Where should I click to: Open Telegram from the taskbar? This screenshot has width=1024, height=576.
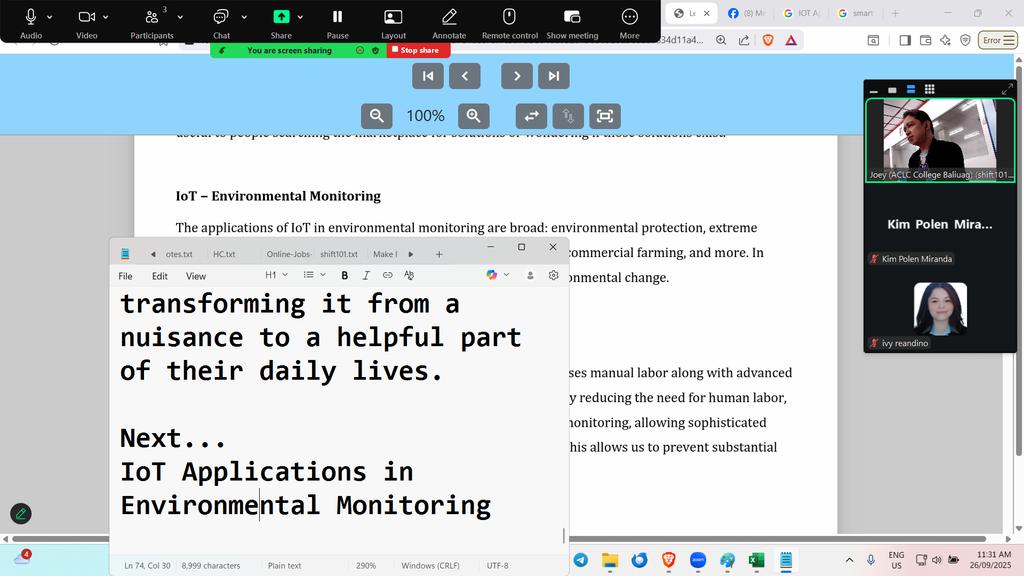click(x=581, y=560)
